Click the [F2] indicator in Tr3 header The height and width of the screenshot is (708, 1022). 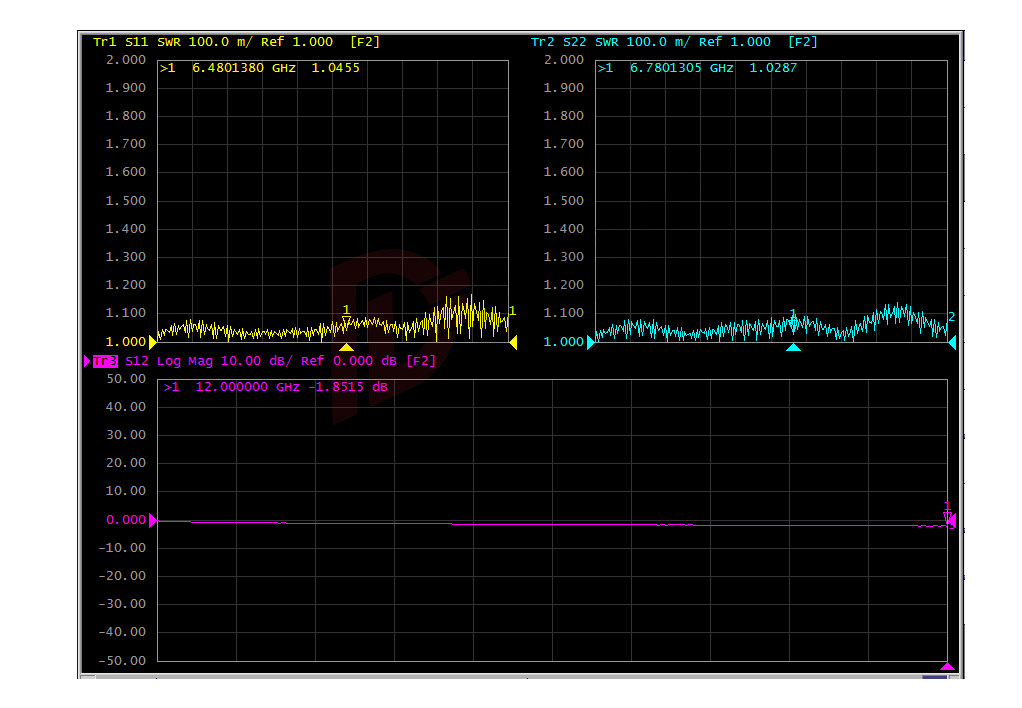(421, 361)
